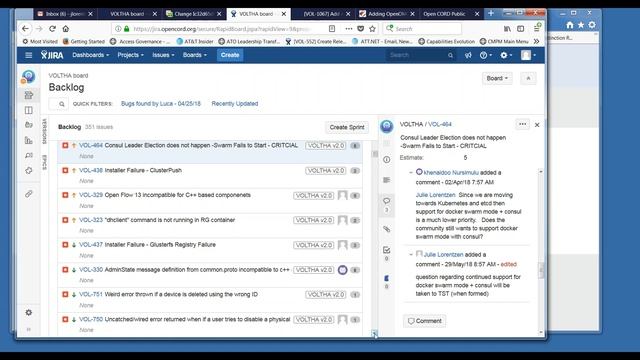This screenshot has width=640, height=360.
Task: Click the priority arrow icon of VOL-437
Action: tap(74, 245)
